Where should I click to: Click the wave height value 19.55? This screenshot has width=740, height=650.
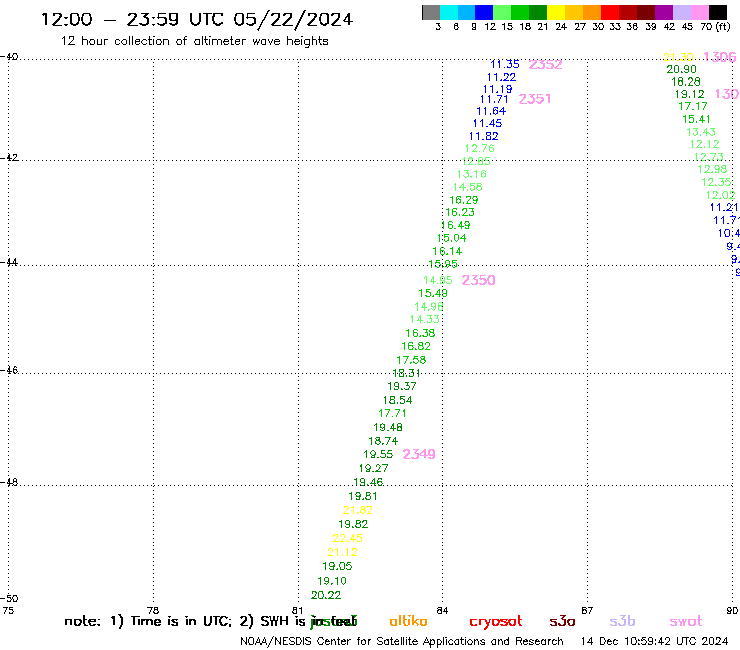(378, 455)
